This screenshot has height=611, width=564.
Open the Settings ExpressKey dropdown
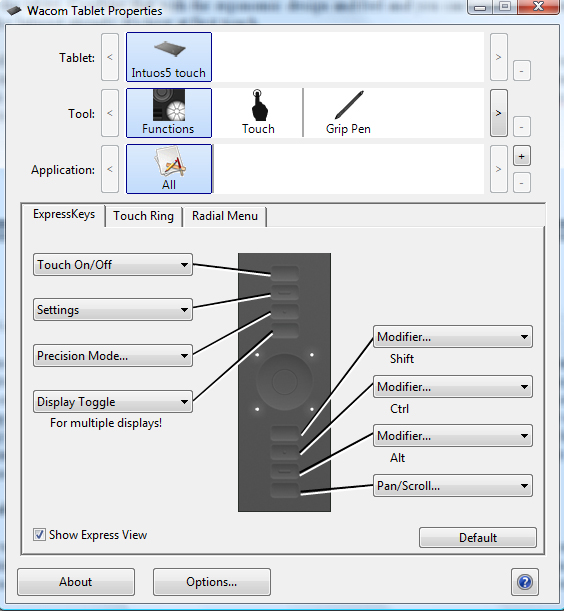(x=113, y=310)
